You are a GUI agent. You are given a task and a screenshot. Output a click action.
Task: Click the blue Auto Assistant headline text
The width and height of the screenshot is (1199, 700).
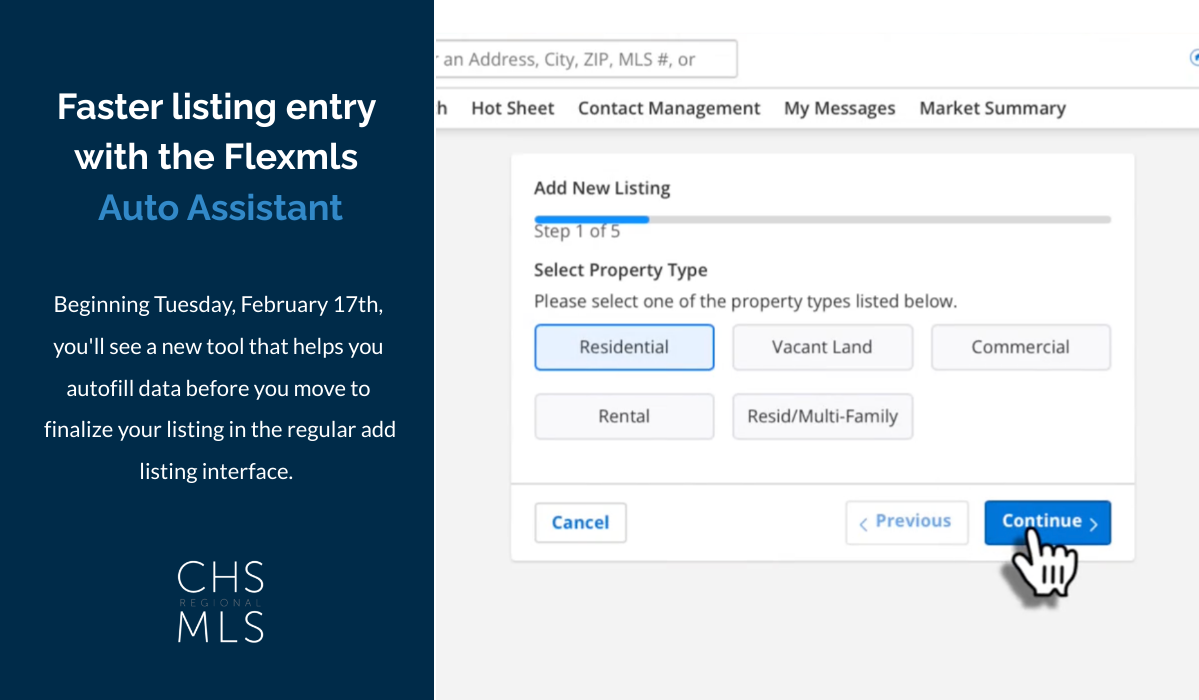[220, 207]
